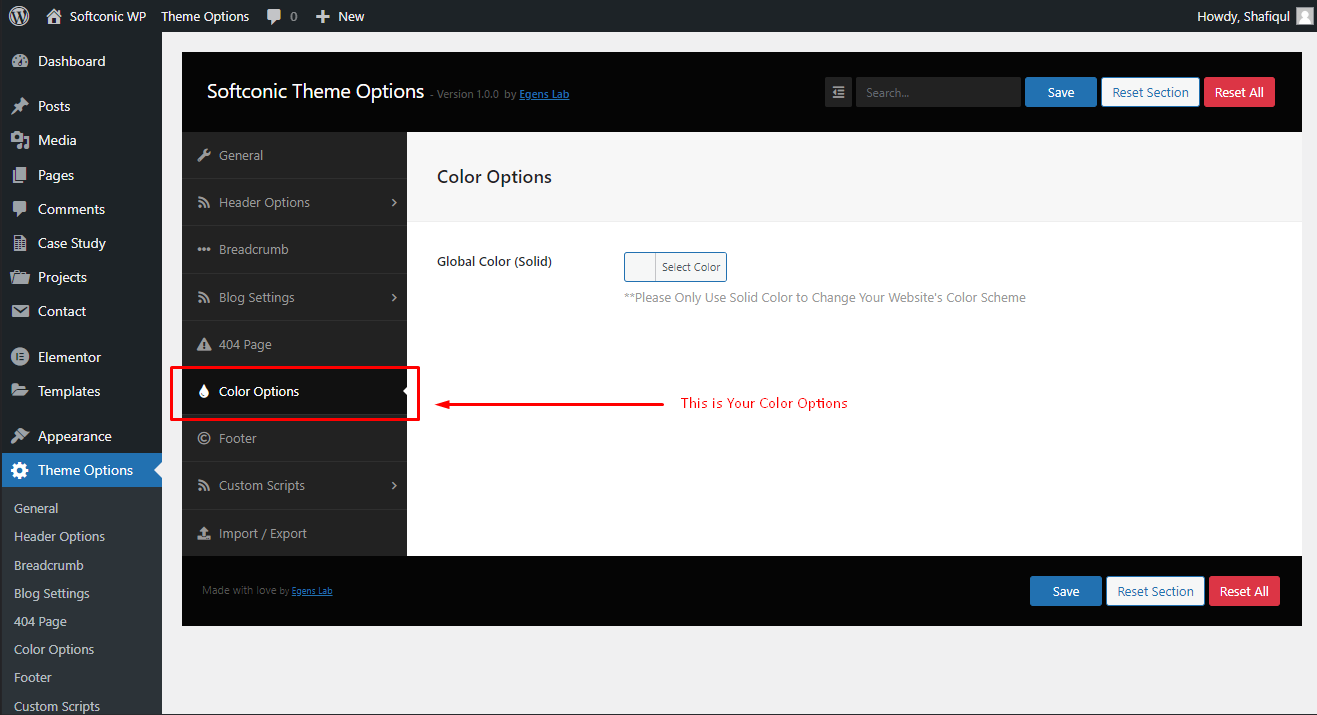Expand the Header Options section arrow
Image resolution: width=1317 pixels, height=715 pixels.
[394, 202]
